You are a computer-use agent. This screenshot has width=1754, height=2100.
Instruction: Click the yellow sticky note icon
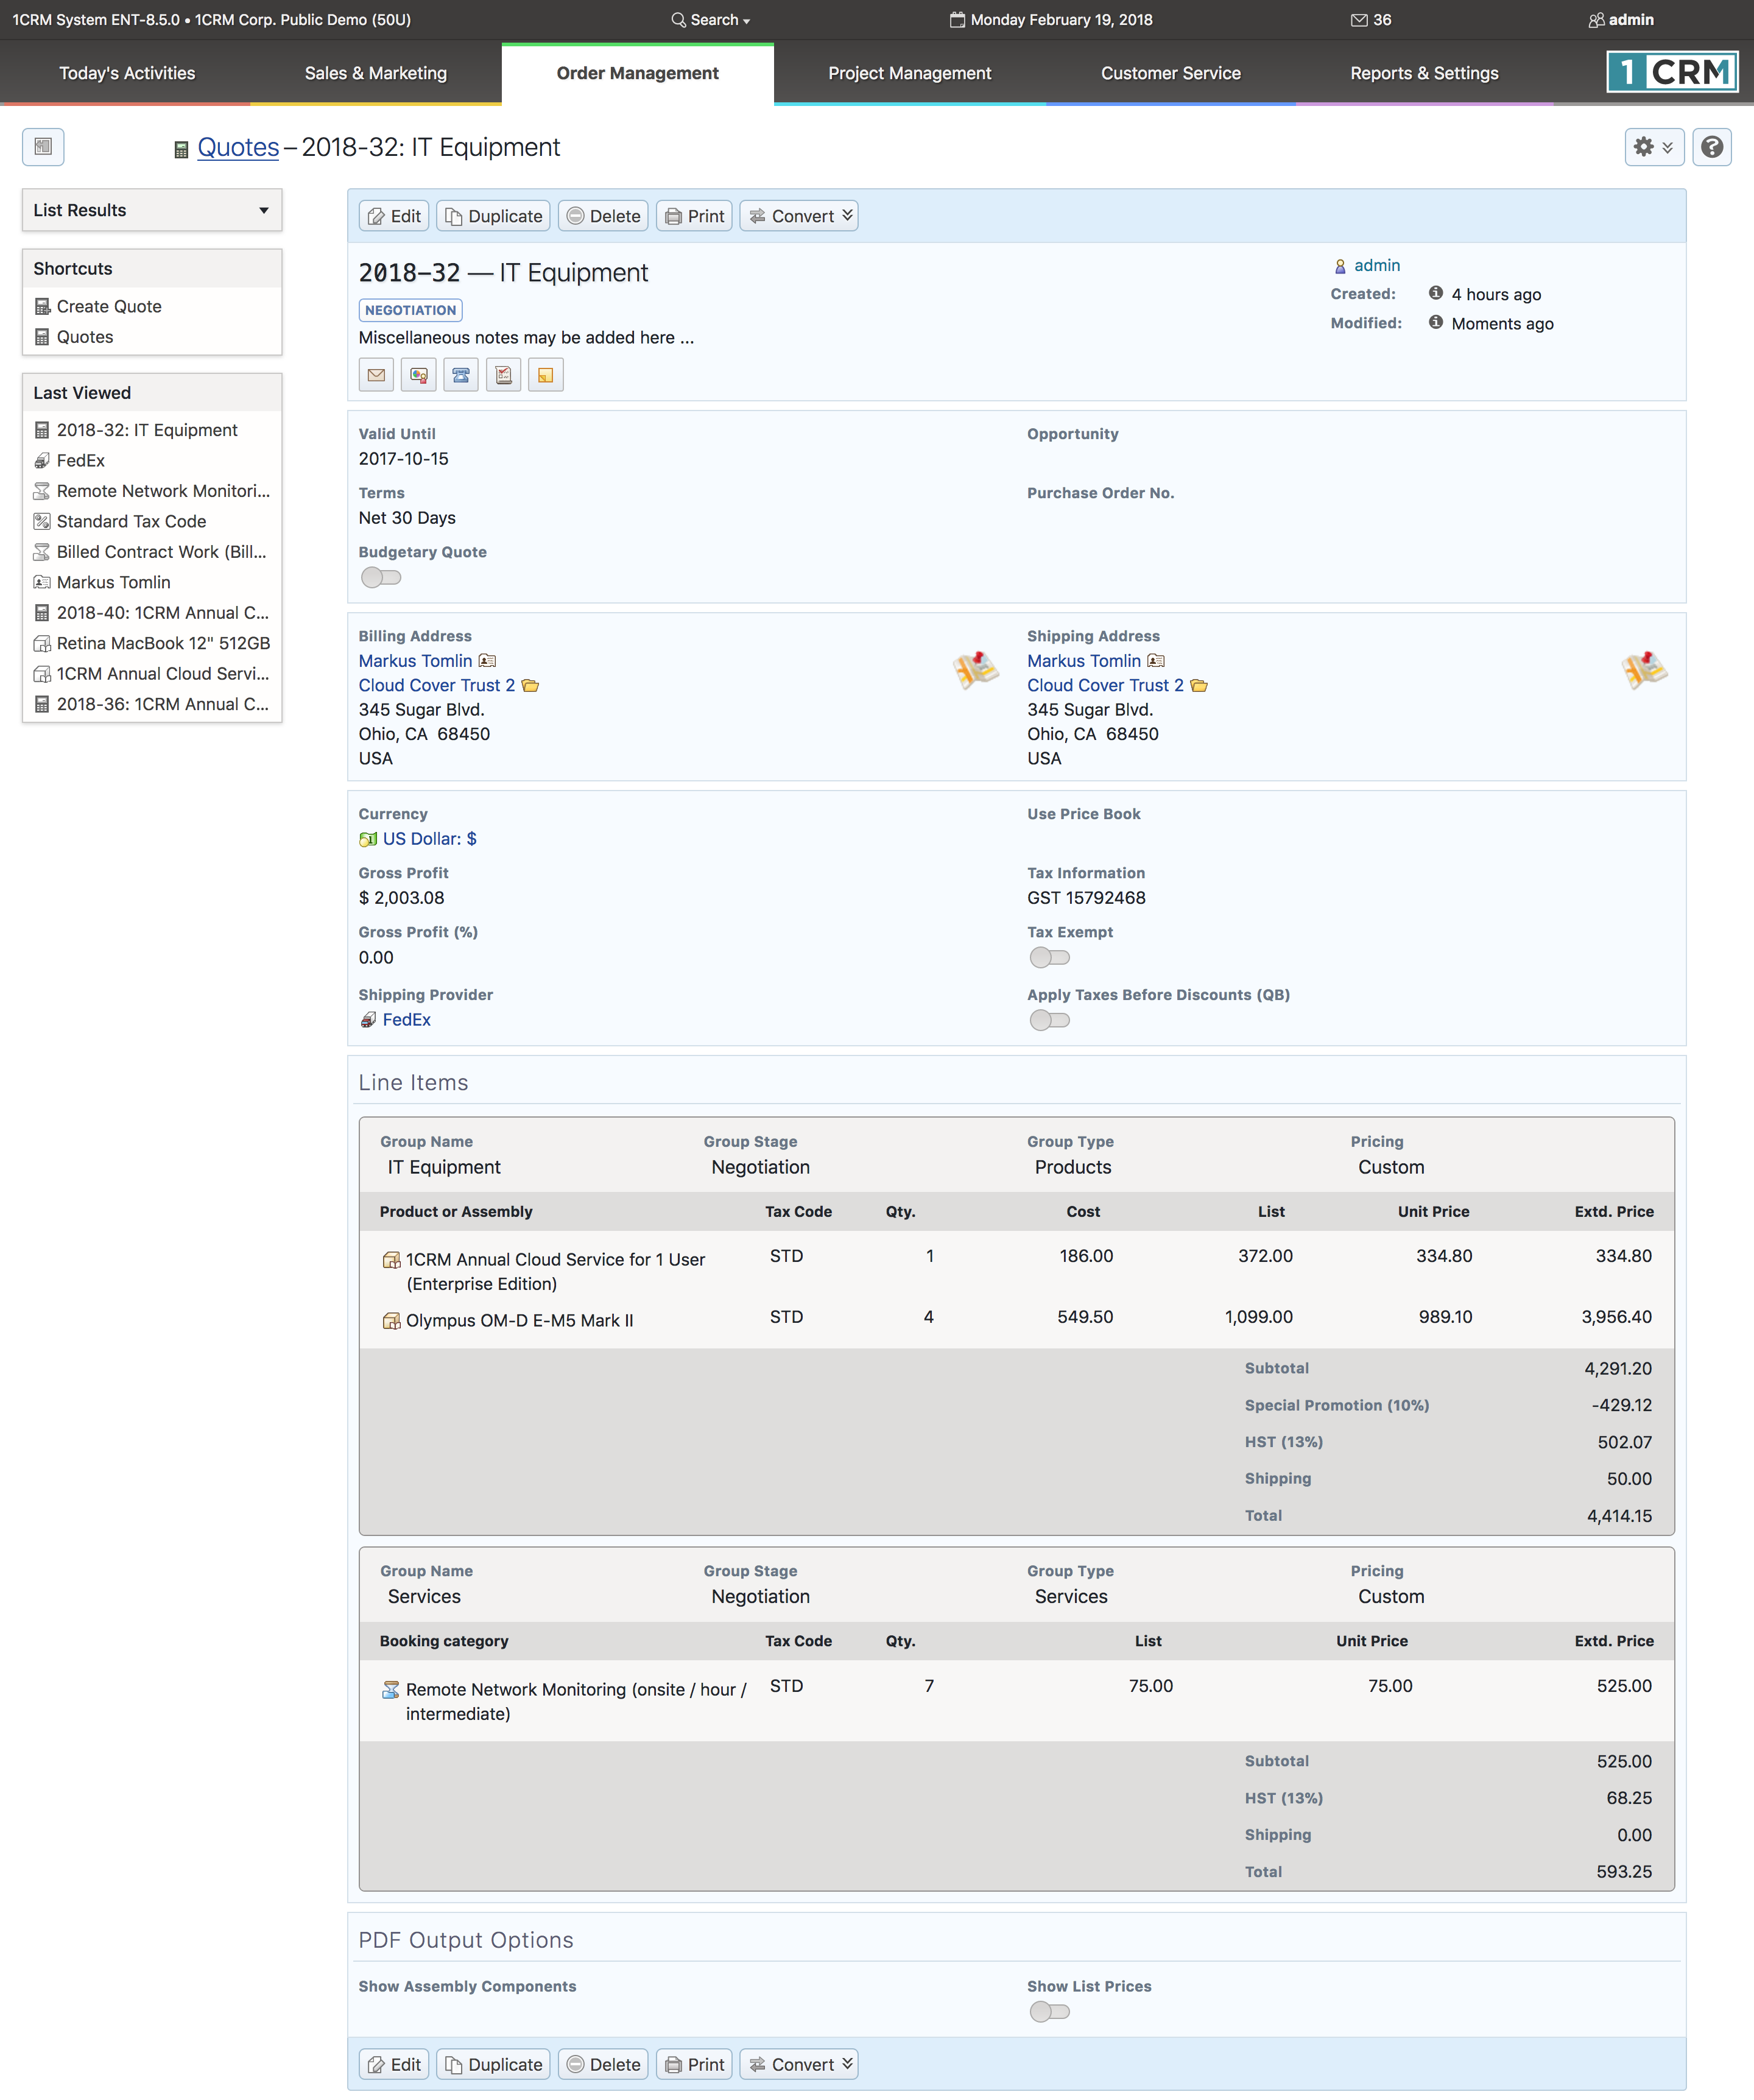pyautogui.click(x=546, y=375)
